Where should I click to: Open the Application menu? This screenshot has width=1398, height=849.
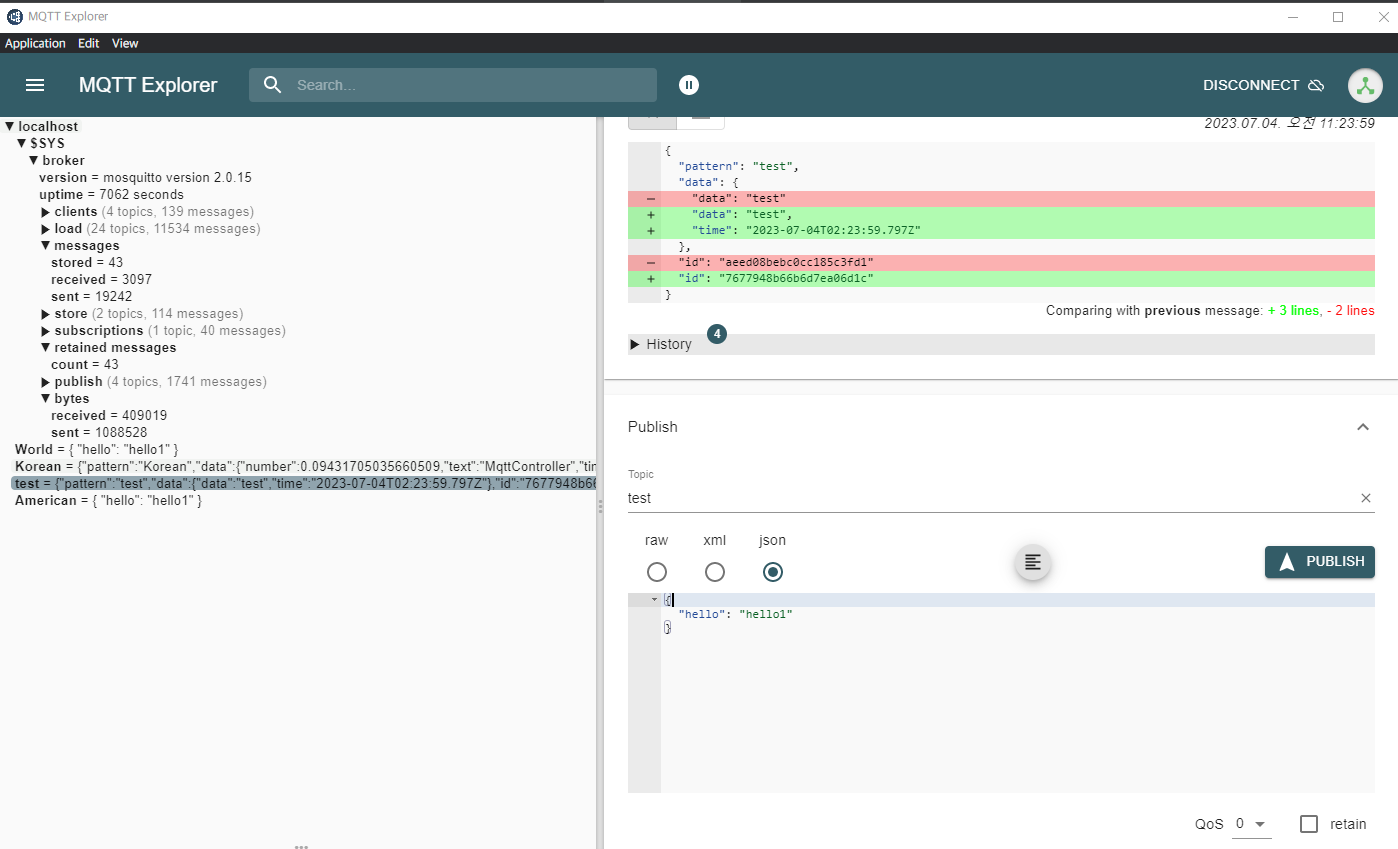tap(35, 43)
